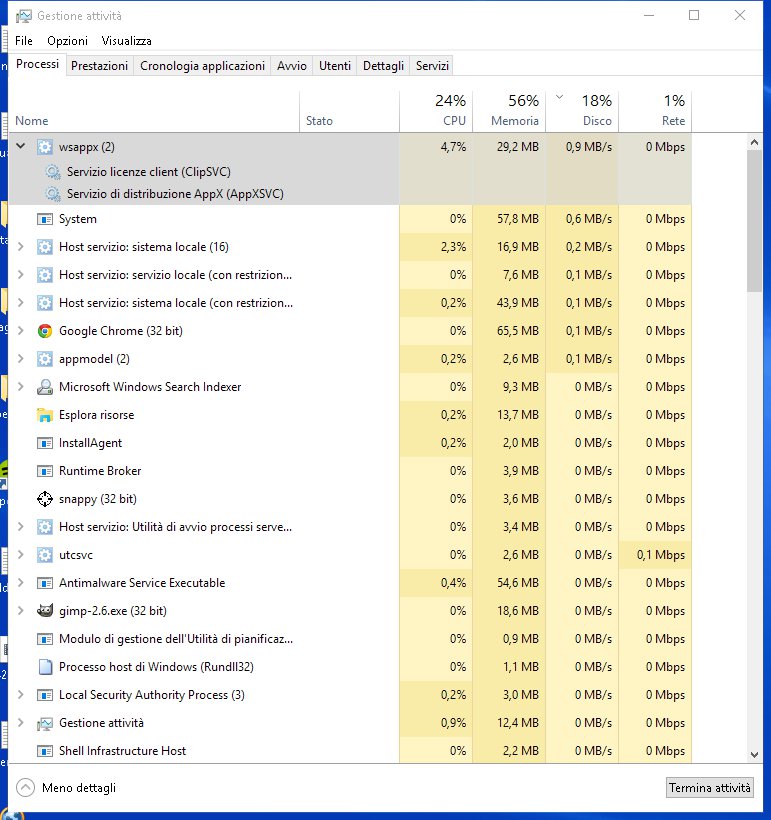This screenshot has height=820, width=771.
Task: Expand the Gestione attività process row
Action: [21, 723]
